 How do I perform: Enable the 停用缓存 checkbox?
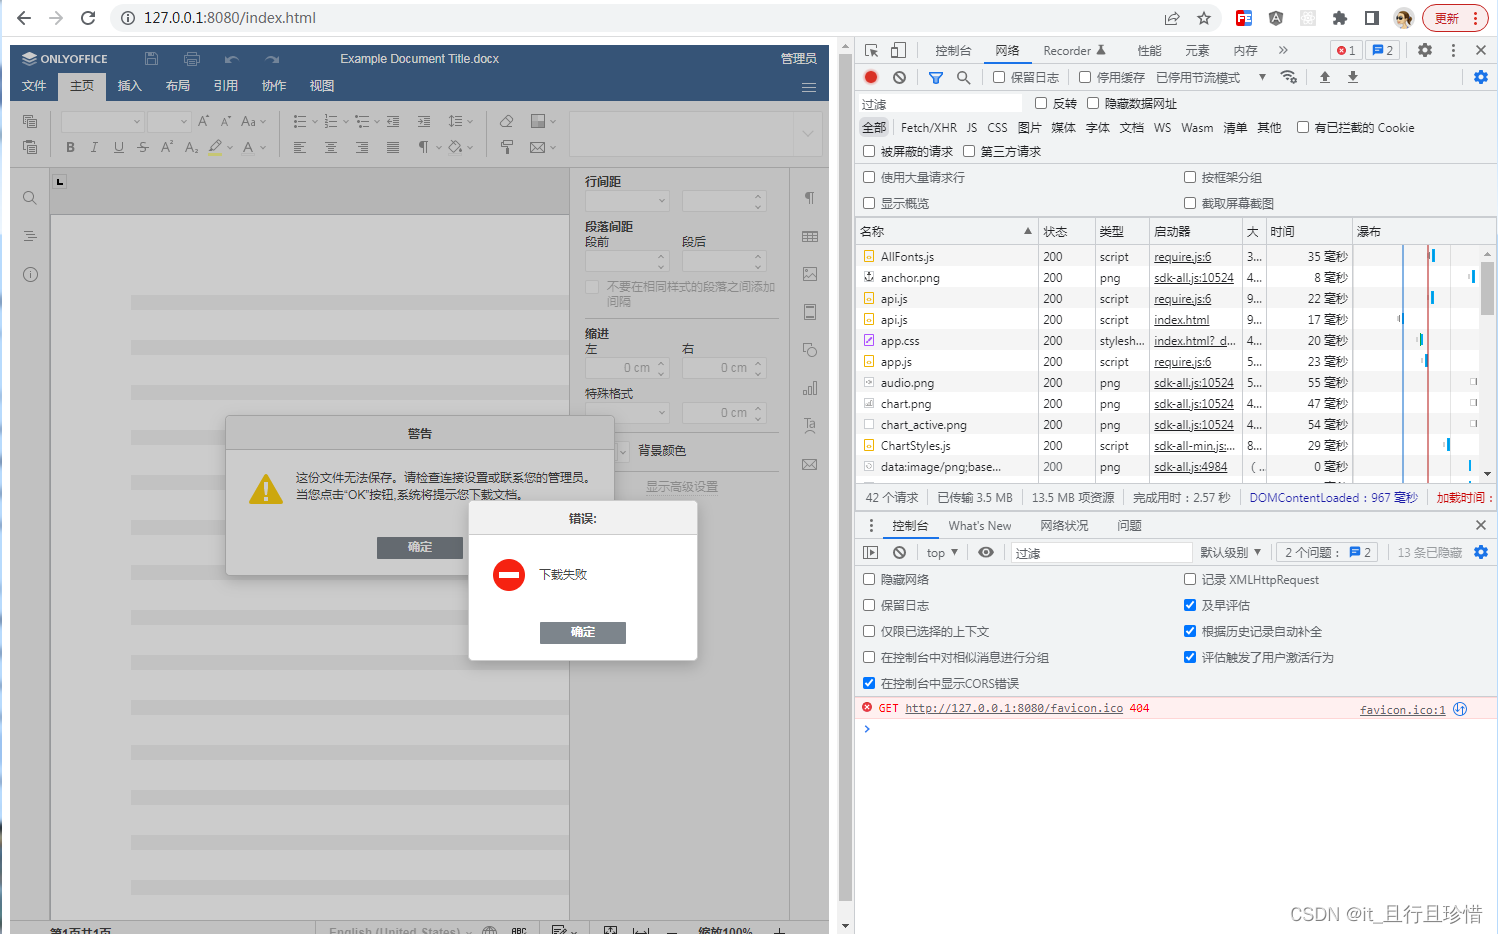coord(1086,76)
